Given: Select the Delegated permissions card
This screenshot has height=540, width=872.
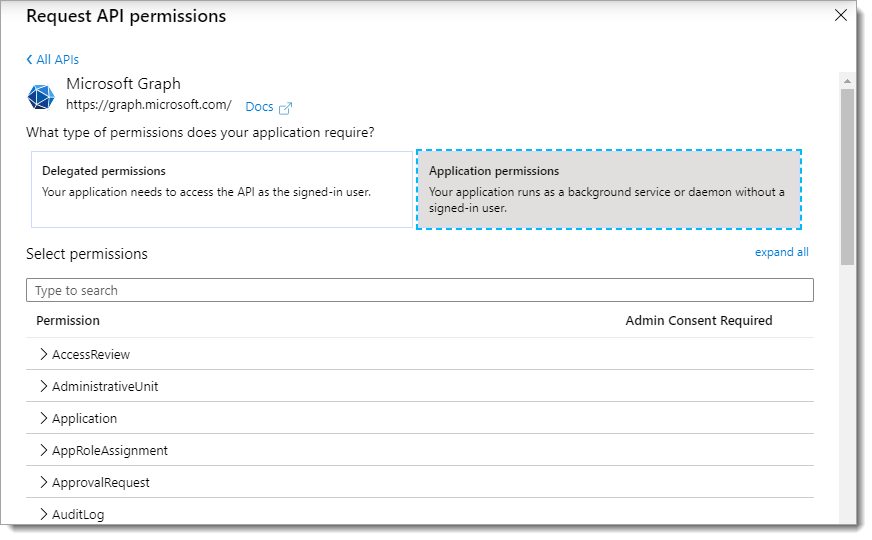Looking at the screenshot, I should pyautogui.click(x=221, y=189).
